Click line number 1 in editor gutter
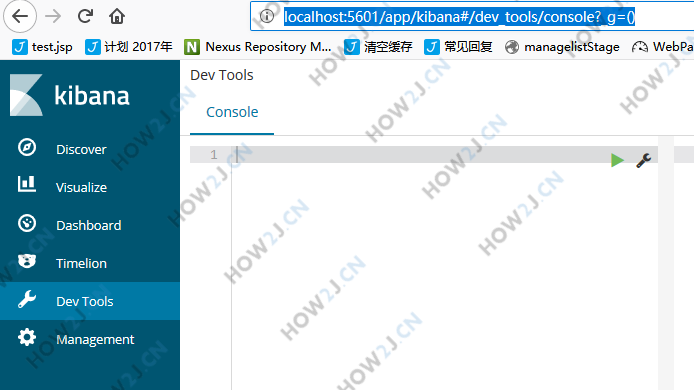 (x=214, y=154)
